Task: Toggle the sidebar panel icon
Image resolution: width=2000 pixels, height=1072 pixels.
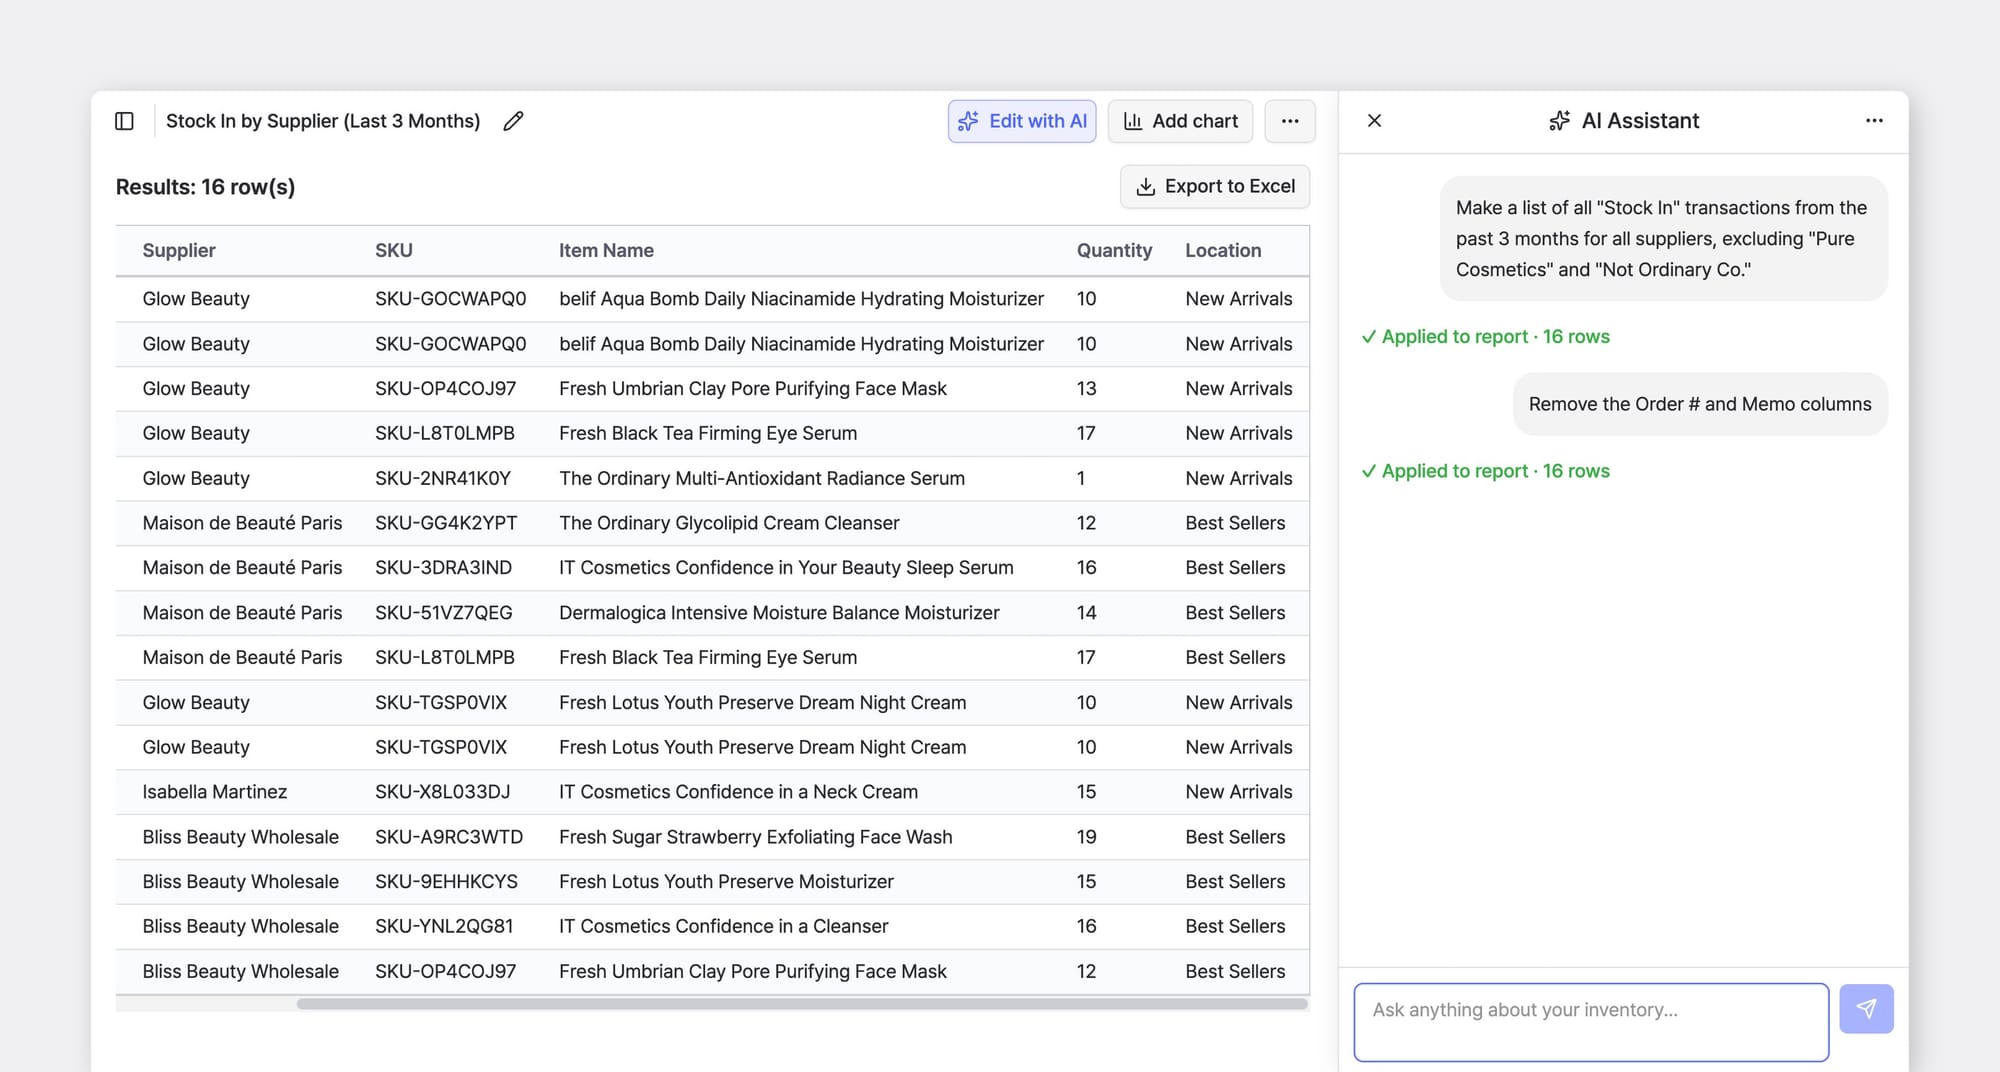Action: pos(125,121)
